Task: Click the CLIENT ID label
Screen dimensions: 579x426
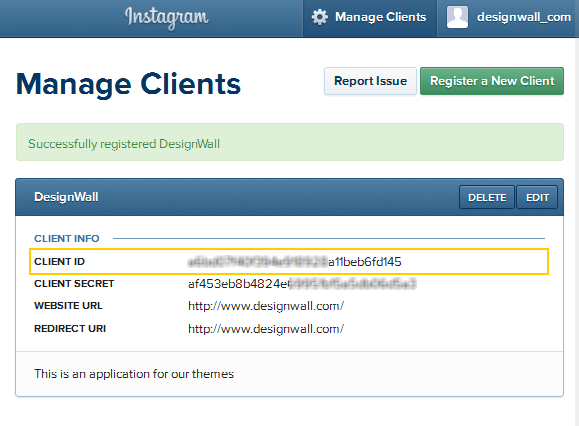Action: [59, 261]
